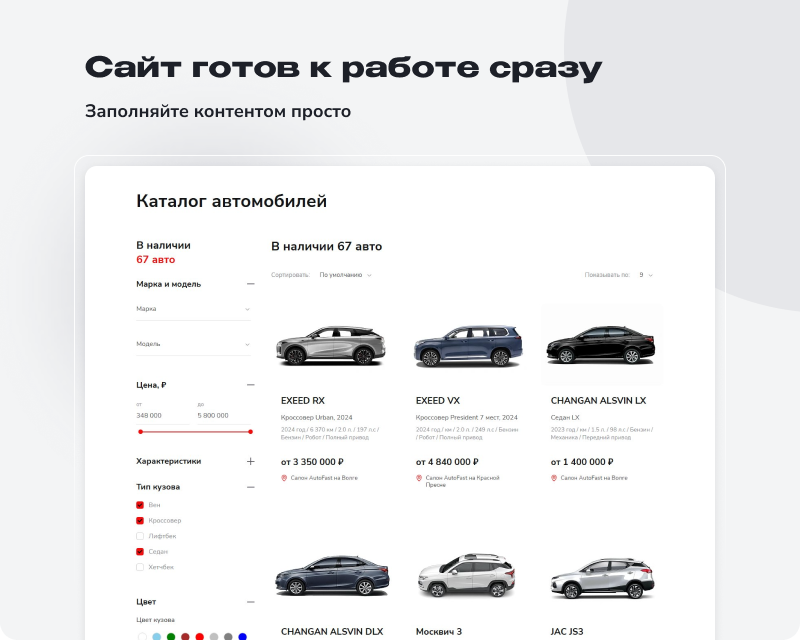
Task: Click the price от 3 350 000 ₽
Action: [312, 462]
